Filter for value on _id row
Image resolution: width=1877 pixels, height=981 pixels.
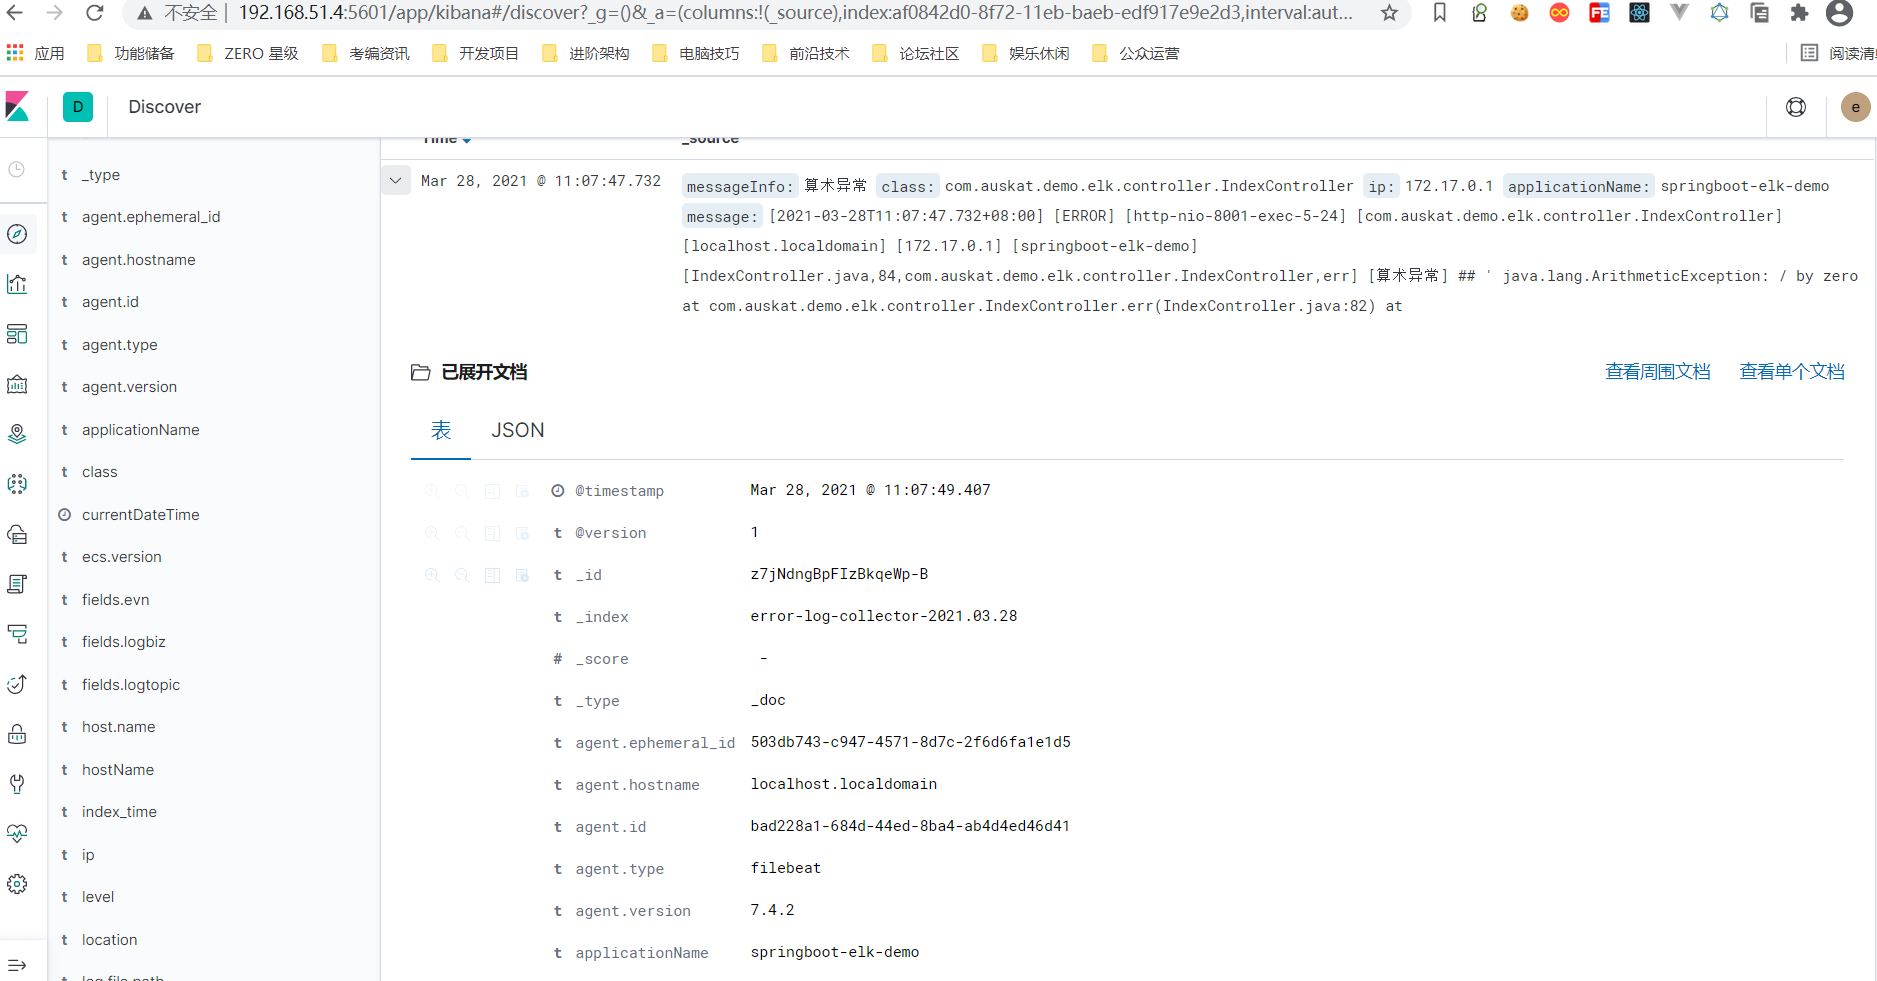click(432, 575)
